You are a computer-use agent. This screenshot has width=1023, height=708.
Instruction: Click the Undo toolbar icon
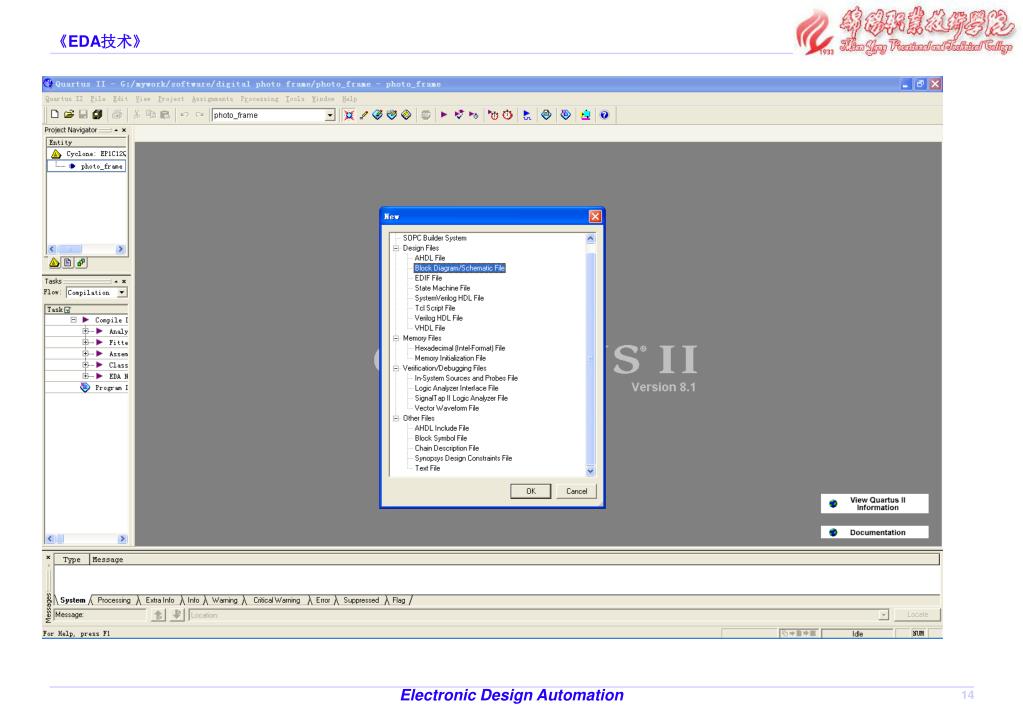click(185, 114)
